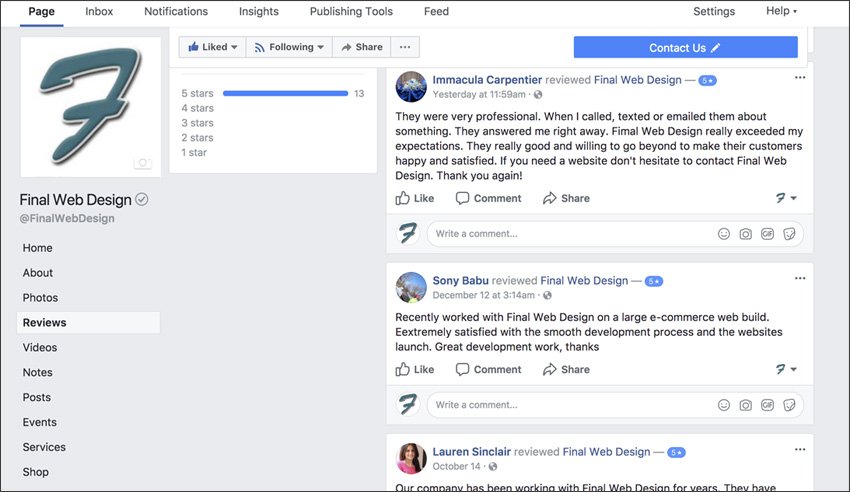The height and width of the screenshot is (492, 850).
Task: Share Sony Babu's review
Action: [566, 370]
